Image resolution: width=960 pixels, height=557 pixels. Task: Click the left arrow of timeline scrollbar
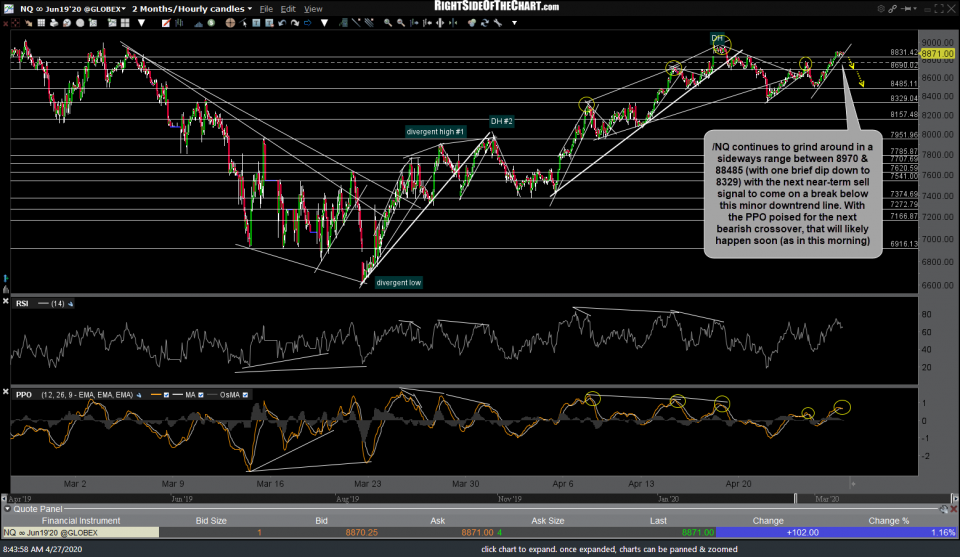click(x=4, y=499)
